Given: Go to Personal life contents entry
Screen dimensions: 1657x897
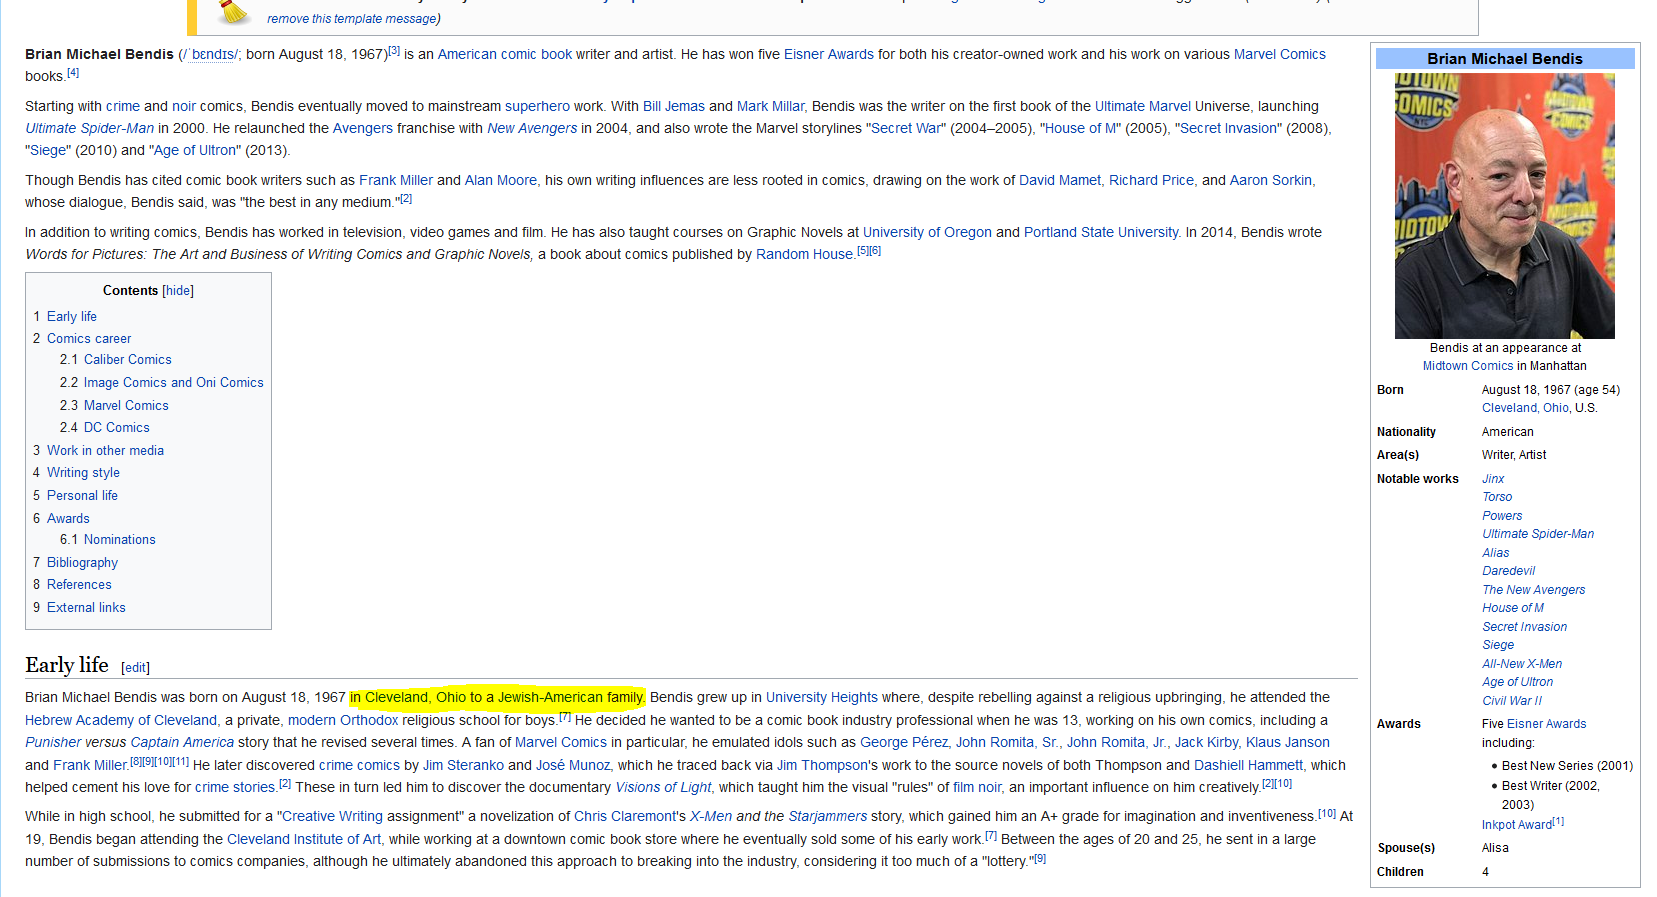Looking at the screenshot, I should (82, 496).
